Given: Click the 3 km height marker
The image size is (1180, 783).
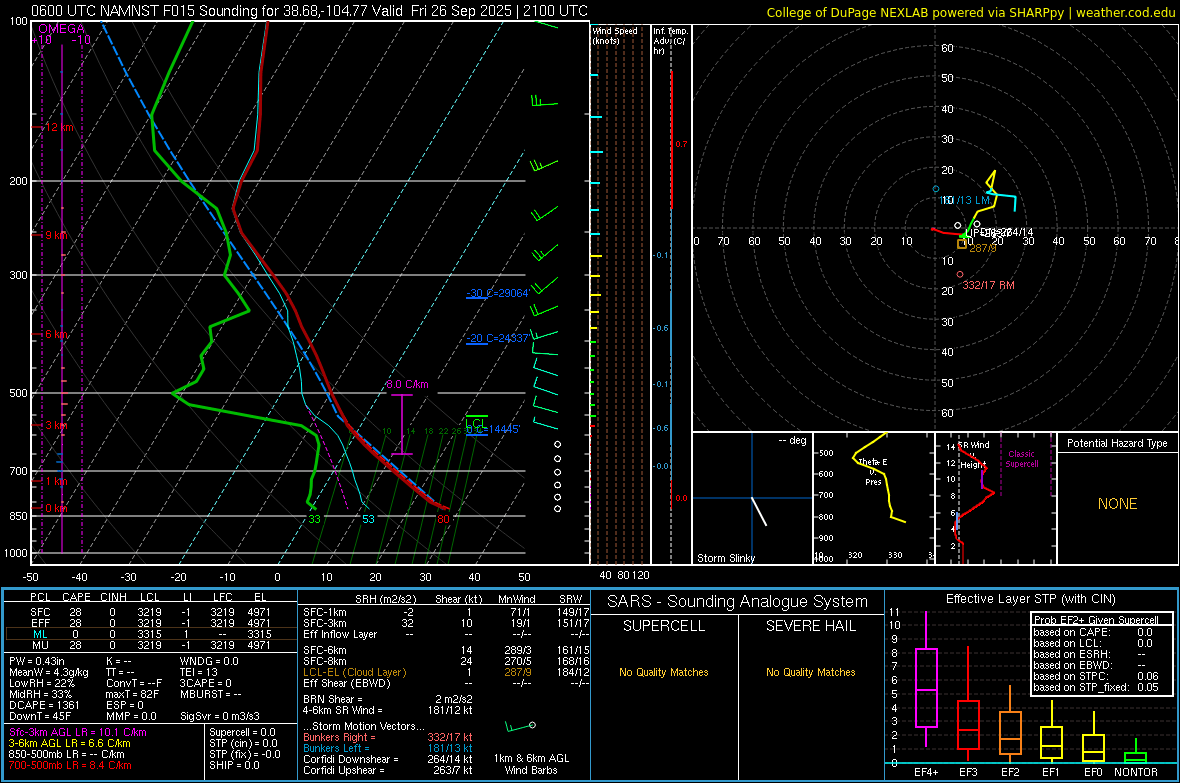Looking at the screenshot, I should pyautogui.click(x=54, y=425).
